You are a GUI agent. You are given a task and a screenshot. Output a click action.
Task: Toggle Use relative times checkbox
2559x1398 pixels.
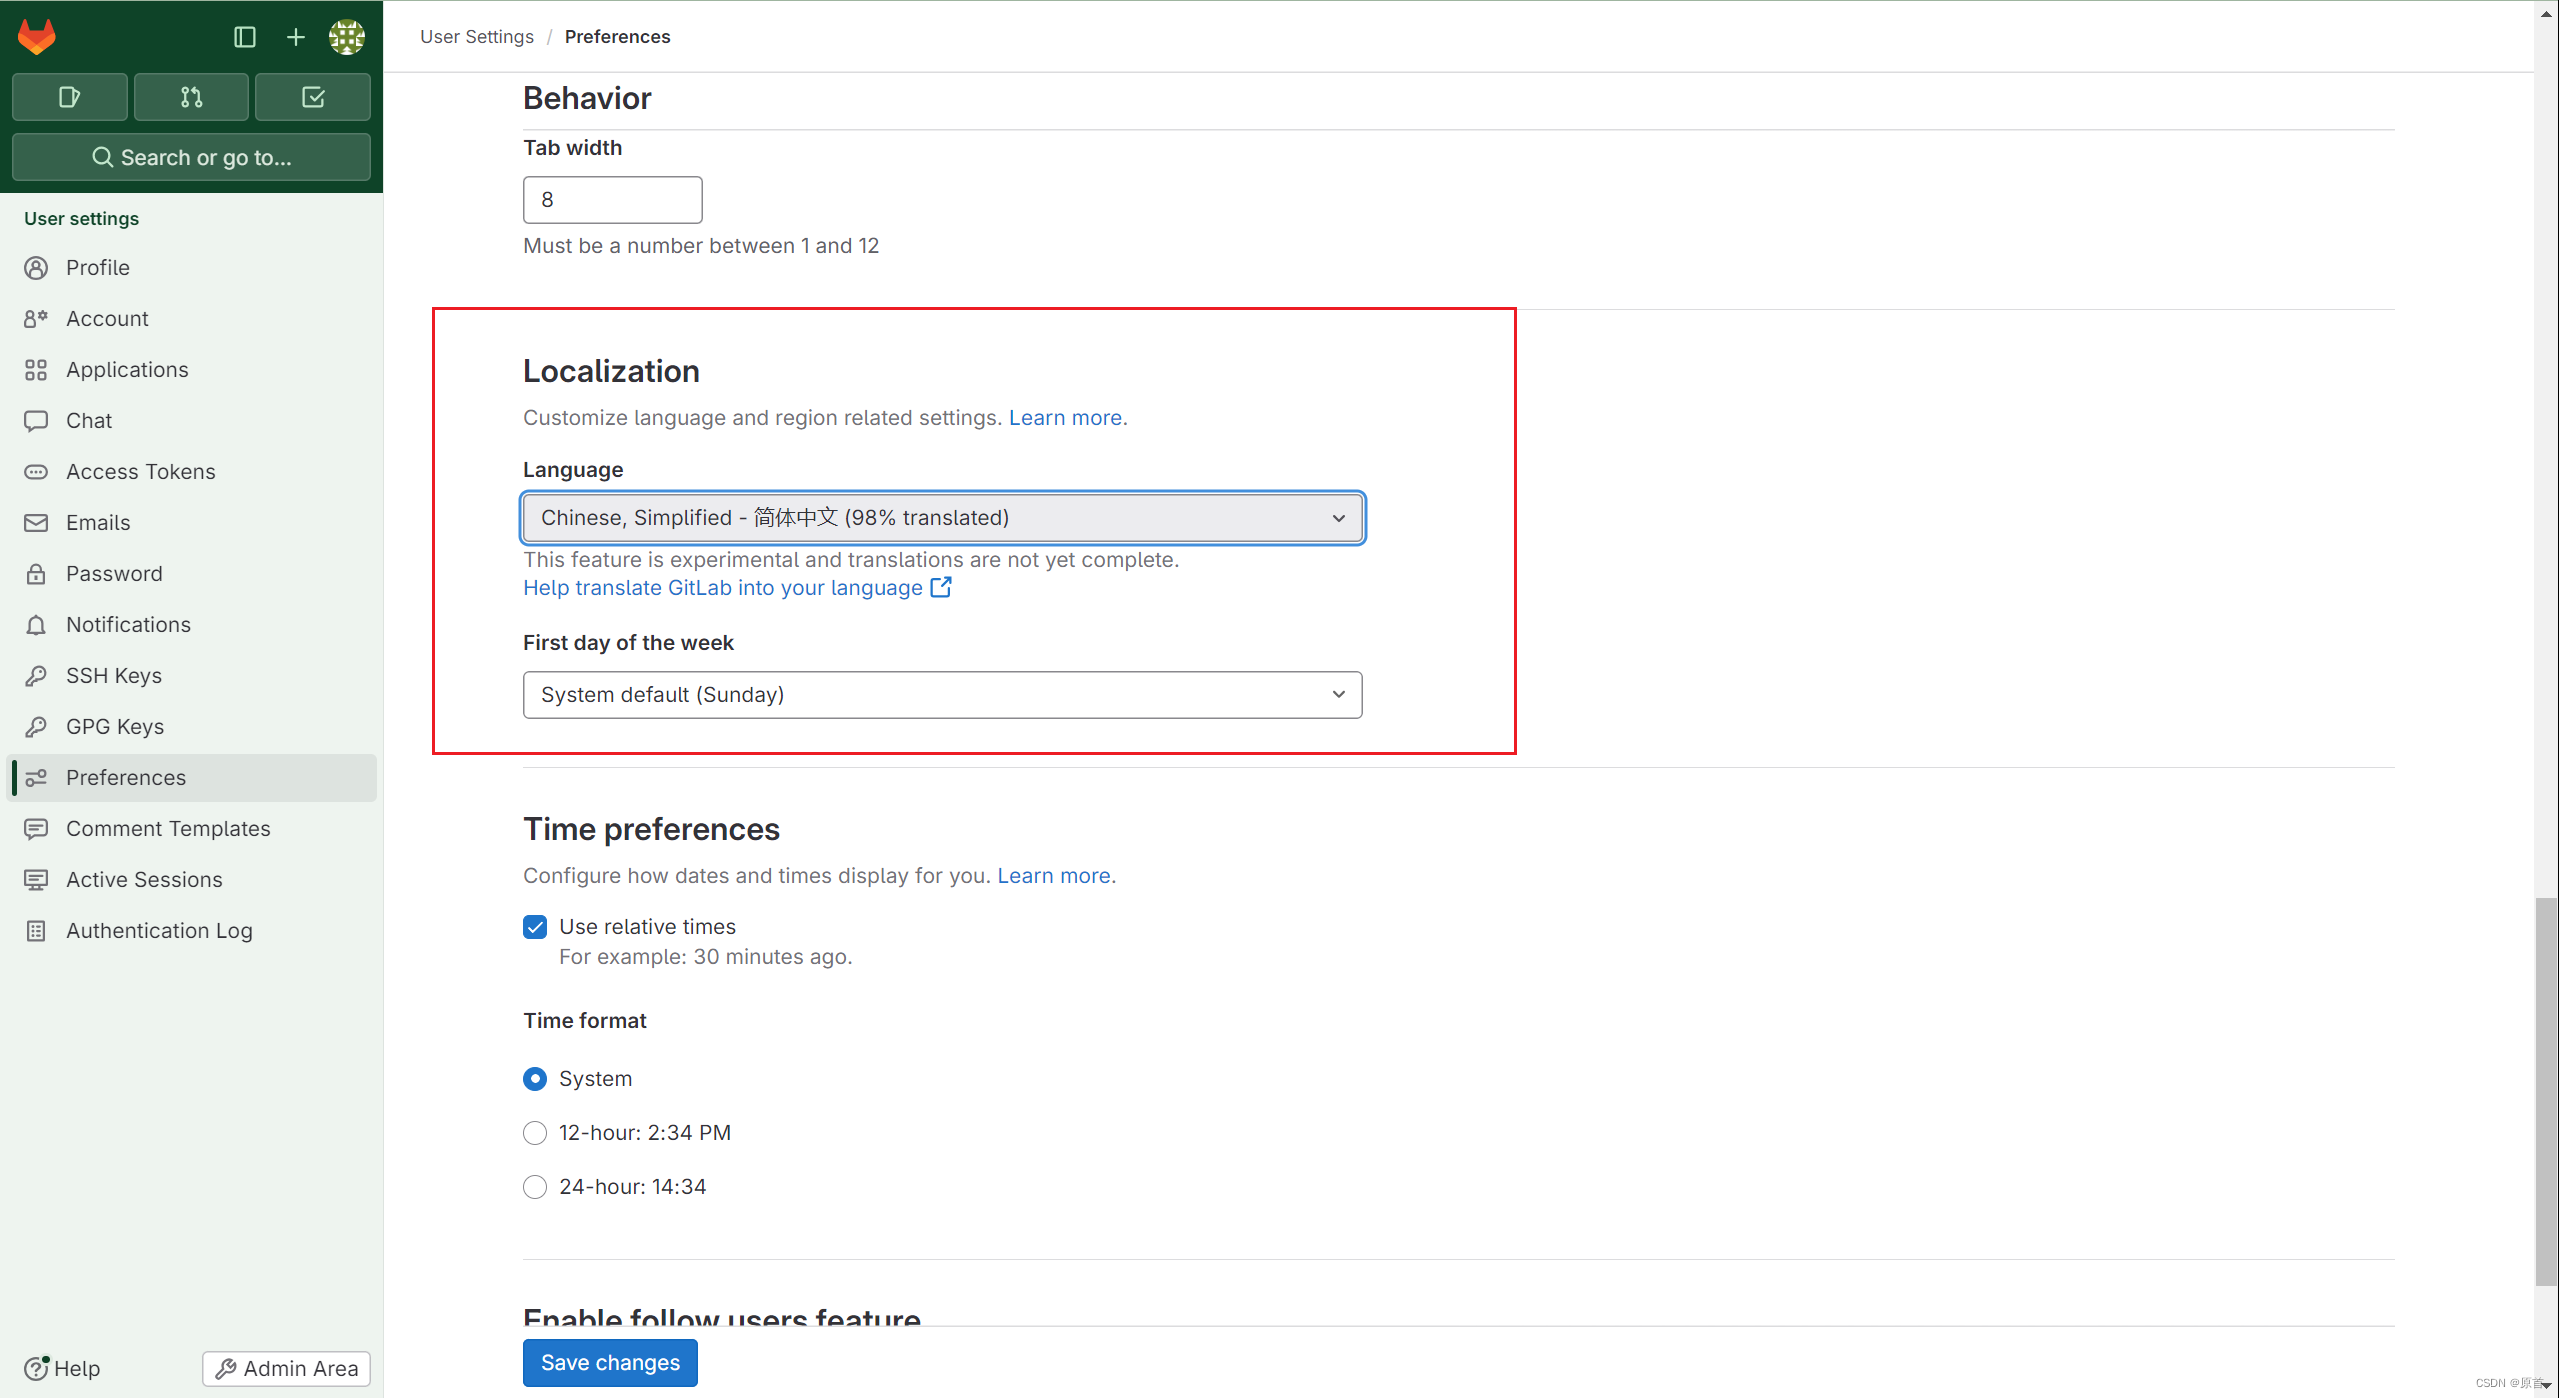[535, 926]
